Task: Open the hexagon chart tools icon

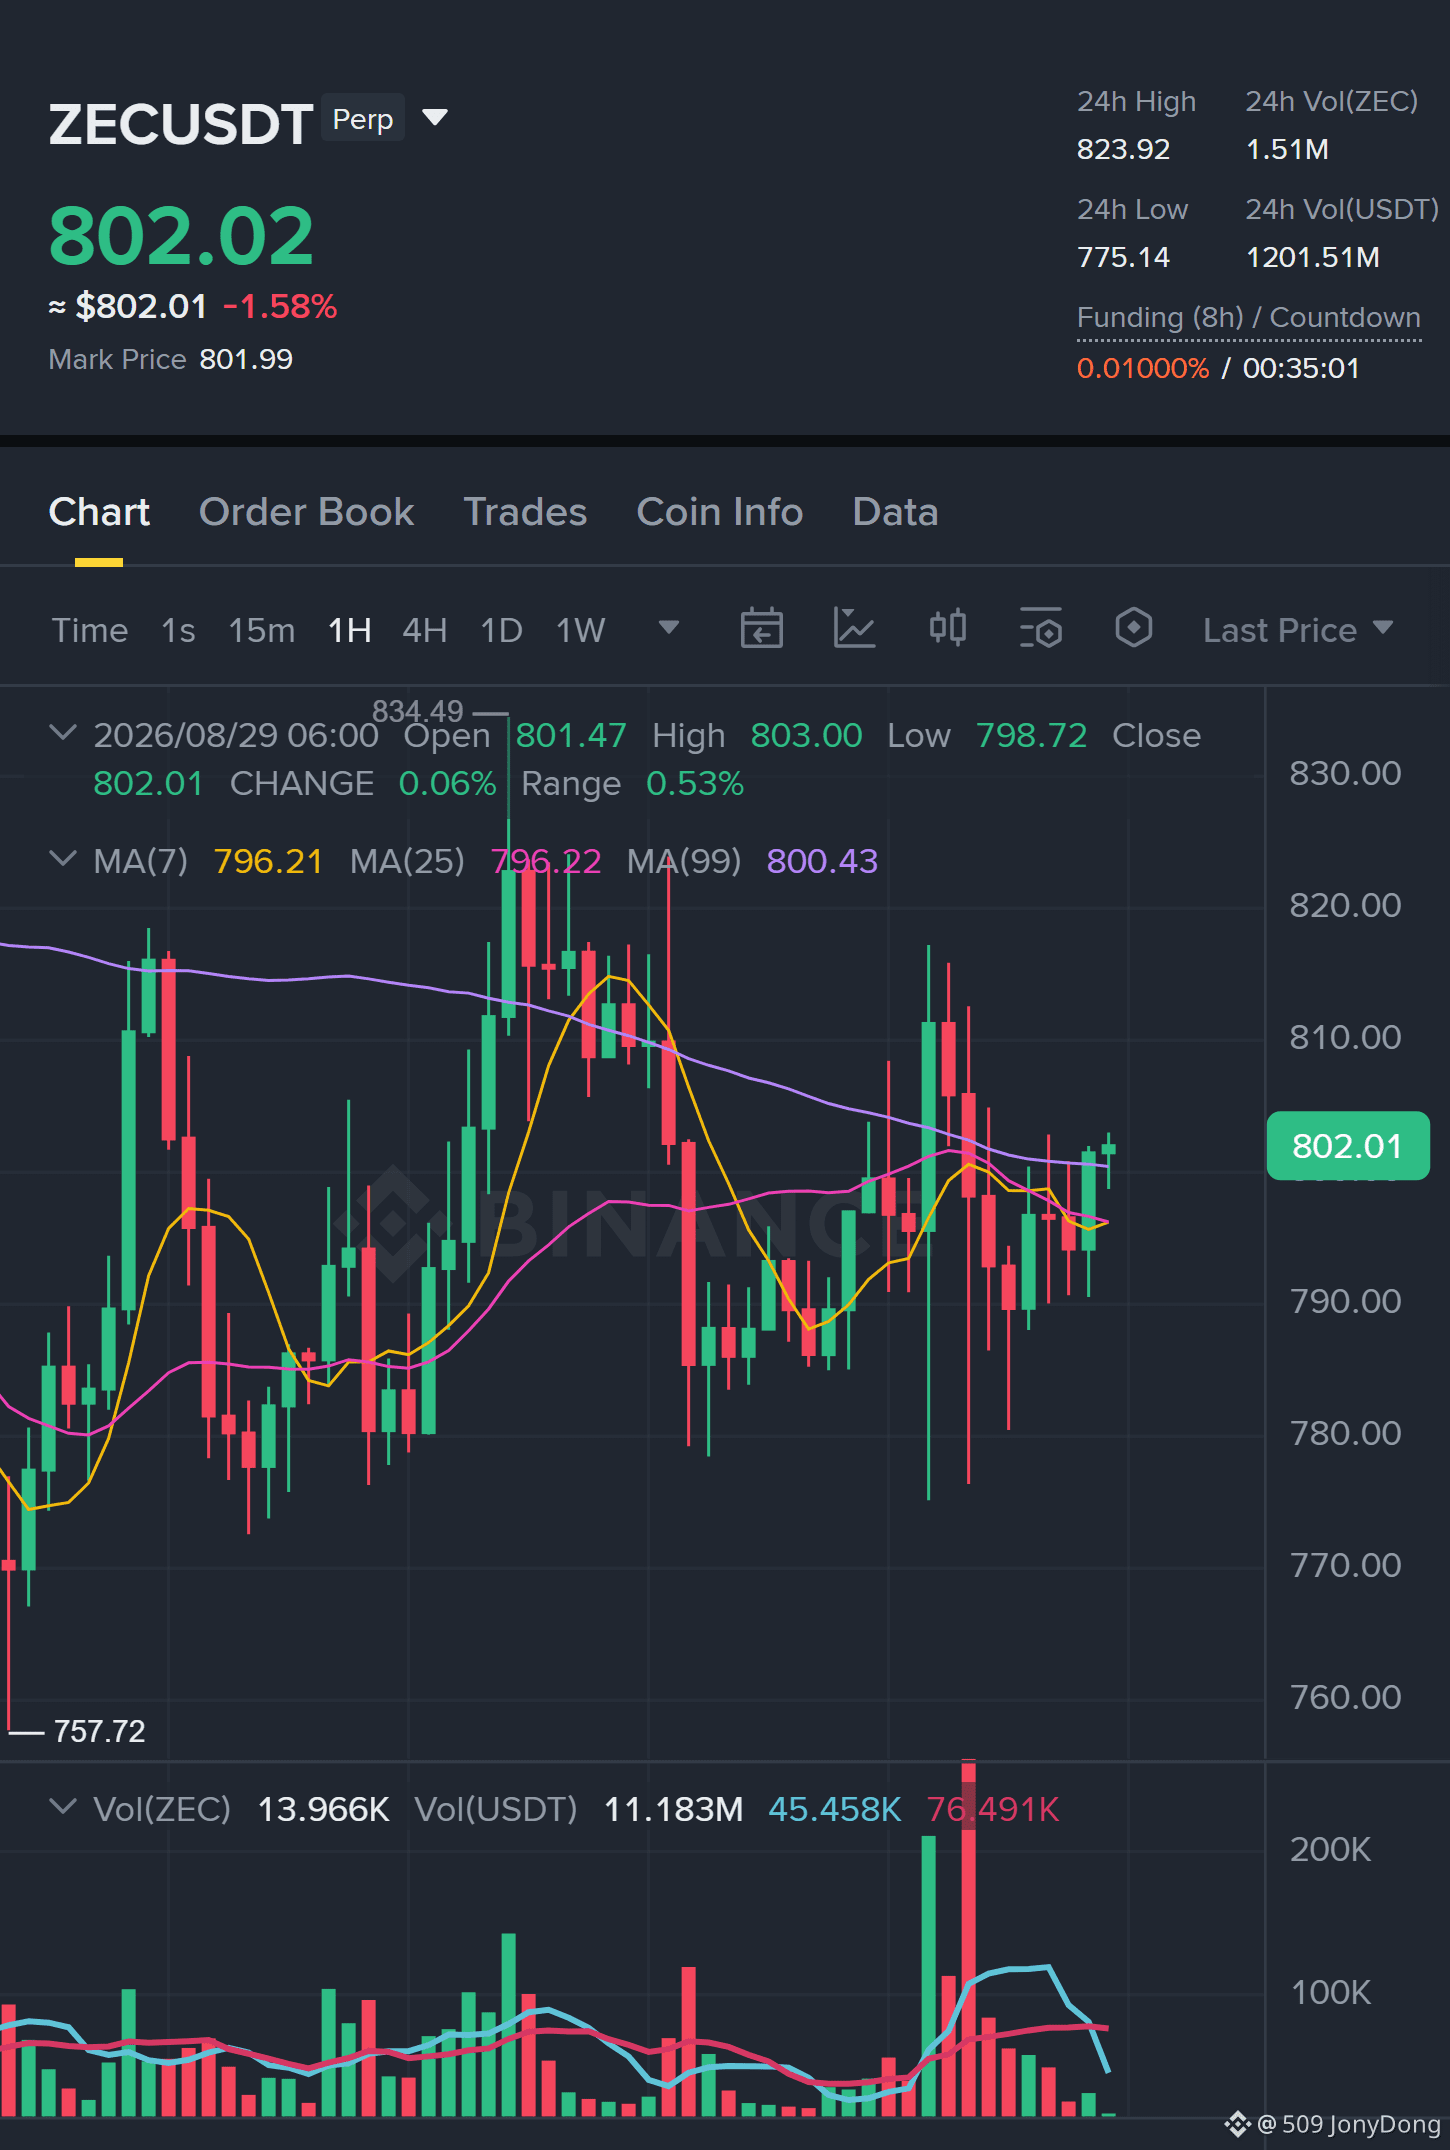Action: [1134, 629]
